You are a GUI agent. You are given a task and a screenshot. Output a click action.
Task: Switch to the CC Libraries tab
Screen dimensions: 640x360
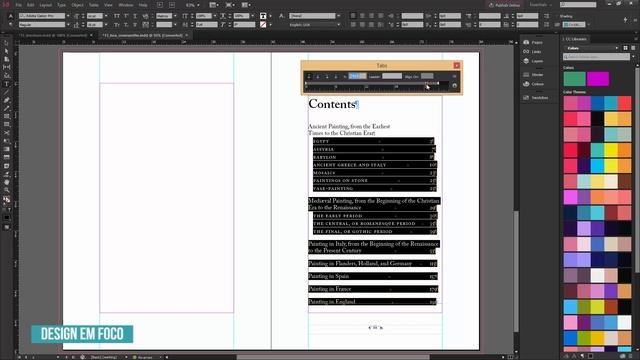[576, 39]
